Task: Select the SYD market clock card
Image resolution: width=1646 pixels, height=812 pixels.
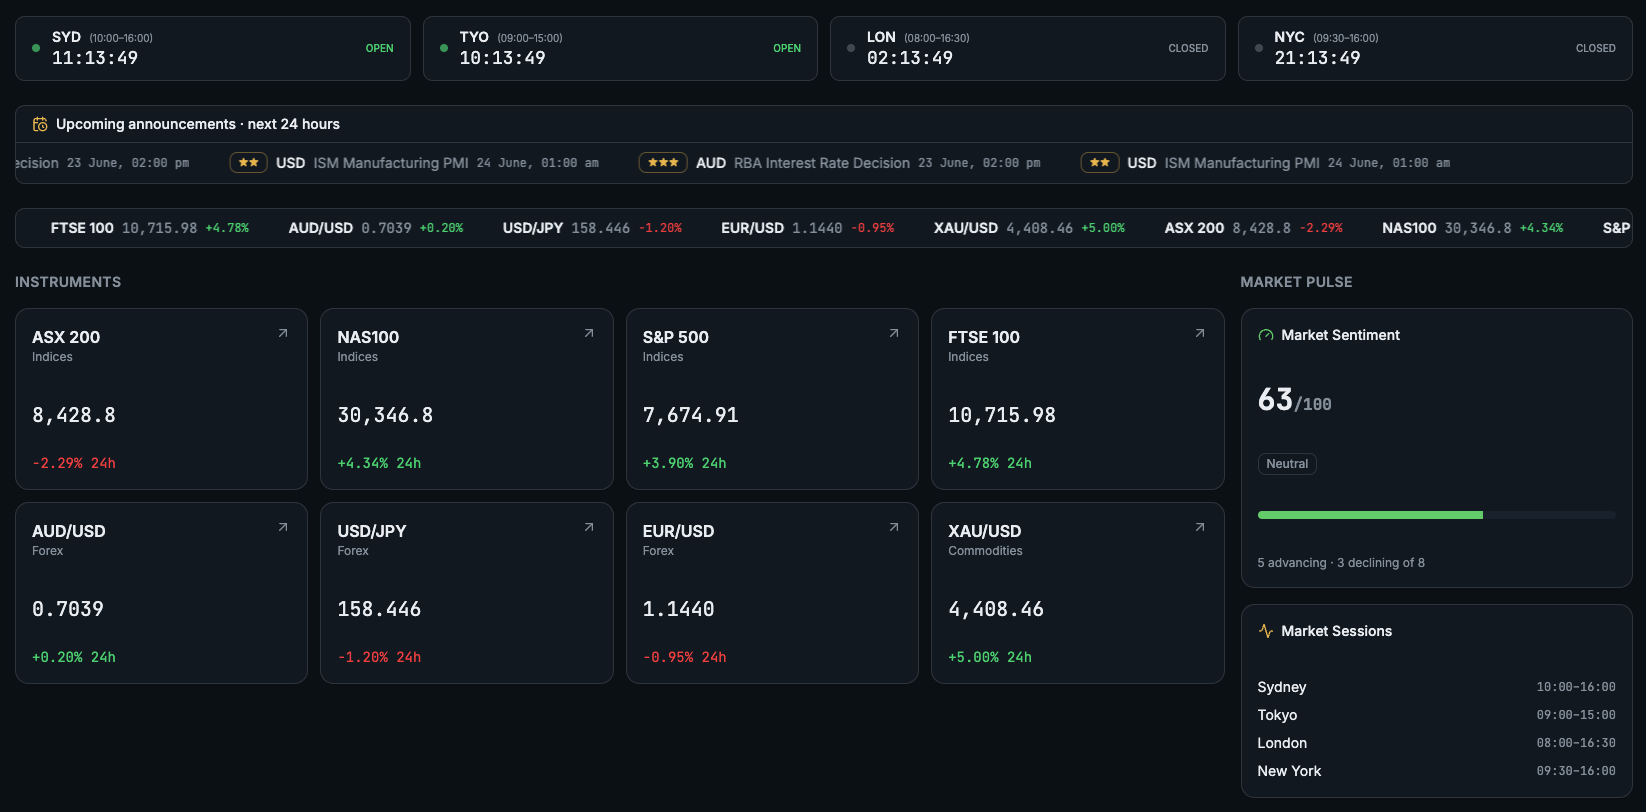Action: pyautogui.click(x=213, y=48)
